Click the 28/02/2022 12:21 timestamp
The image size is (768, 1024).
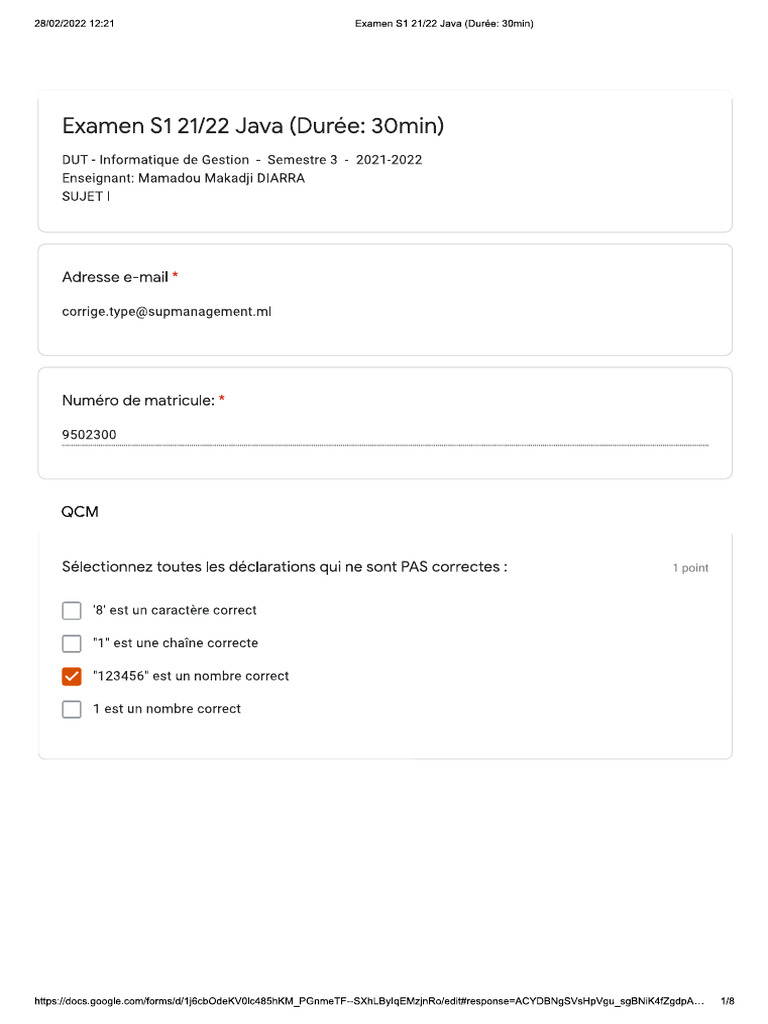pos(74,24)
